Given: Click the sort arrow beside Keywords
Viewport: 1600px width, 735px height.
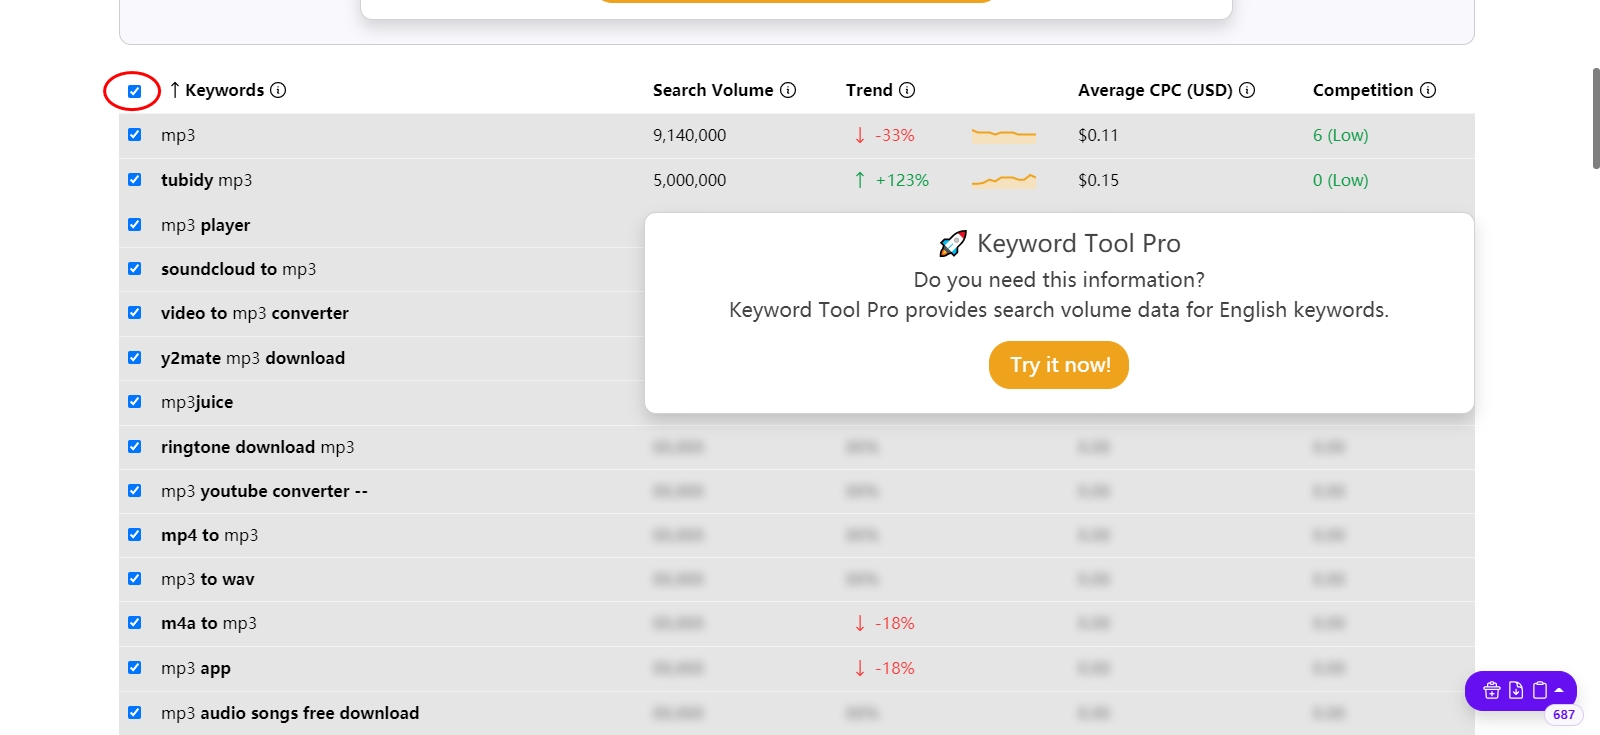Looking at the screenshot, I should [x=175, y=90].
